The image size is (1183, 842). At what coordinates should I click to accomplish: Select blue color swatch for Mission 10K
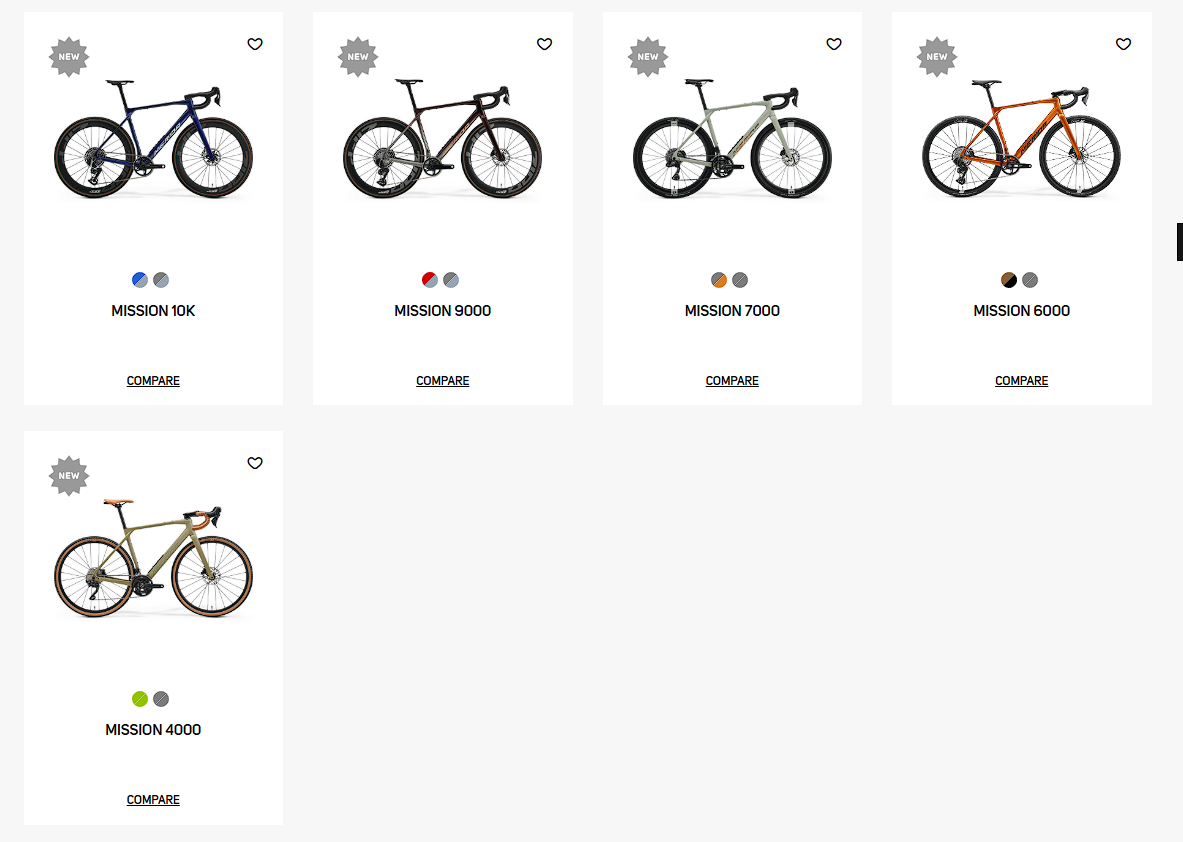pyautogui.click(x=140, y=280)
